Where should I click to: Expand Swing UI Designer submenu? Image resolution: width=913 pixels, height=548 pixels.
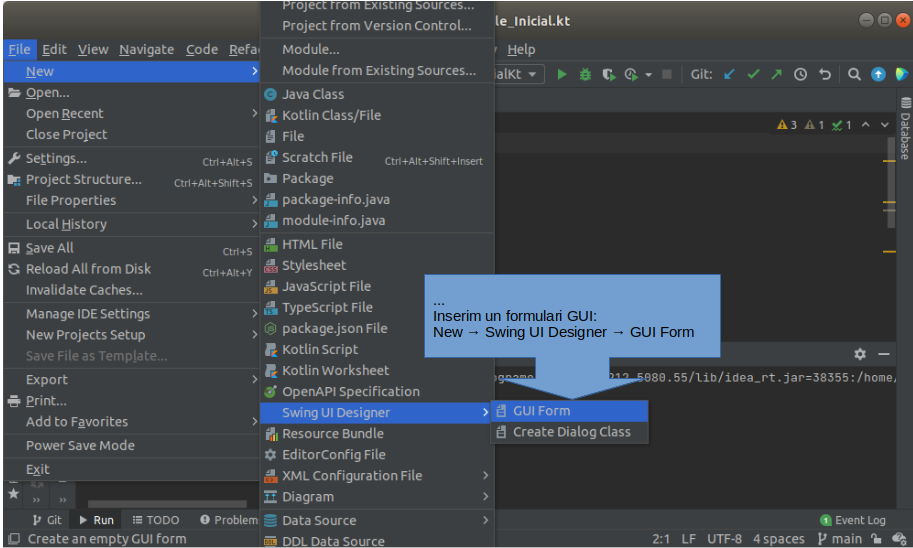376,413
